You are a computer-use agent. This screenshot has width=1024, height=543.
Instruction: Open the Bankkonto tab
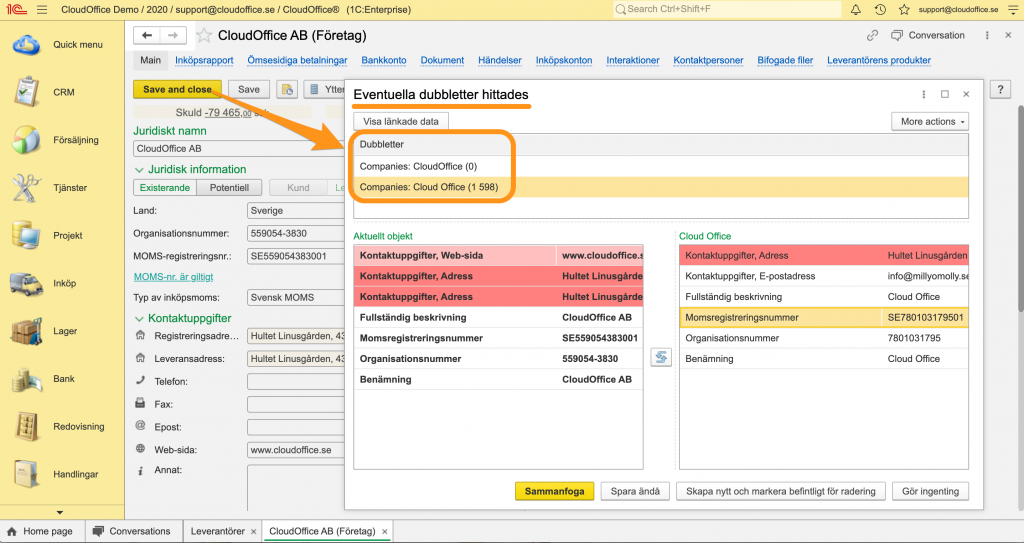(x=384, y=60)
